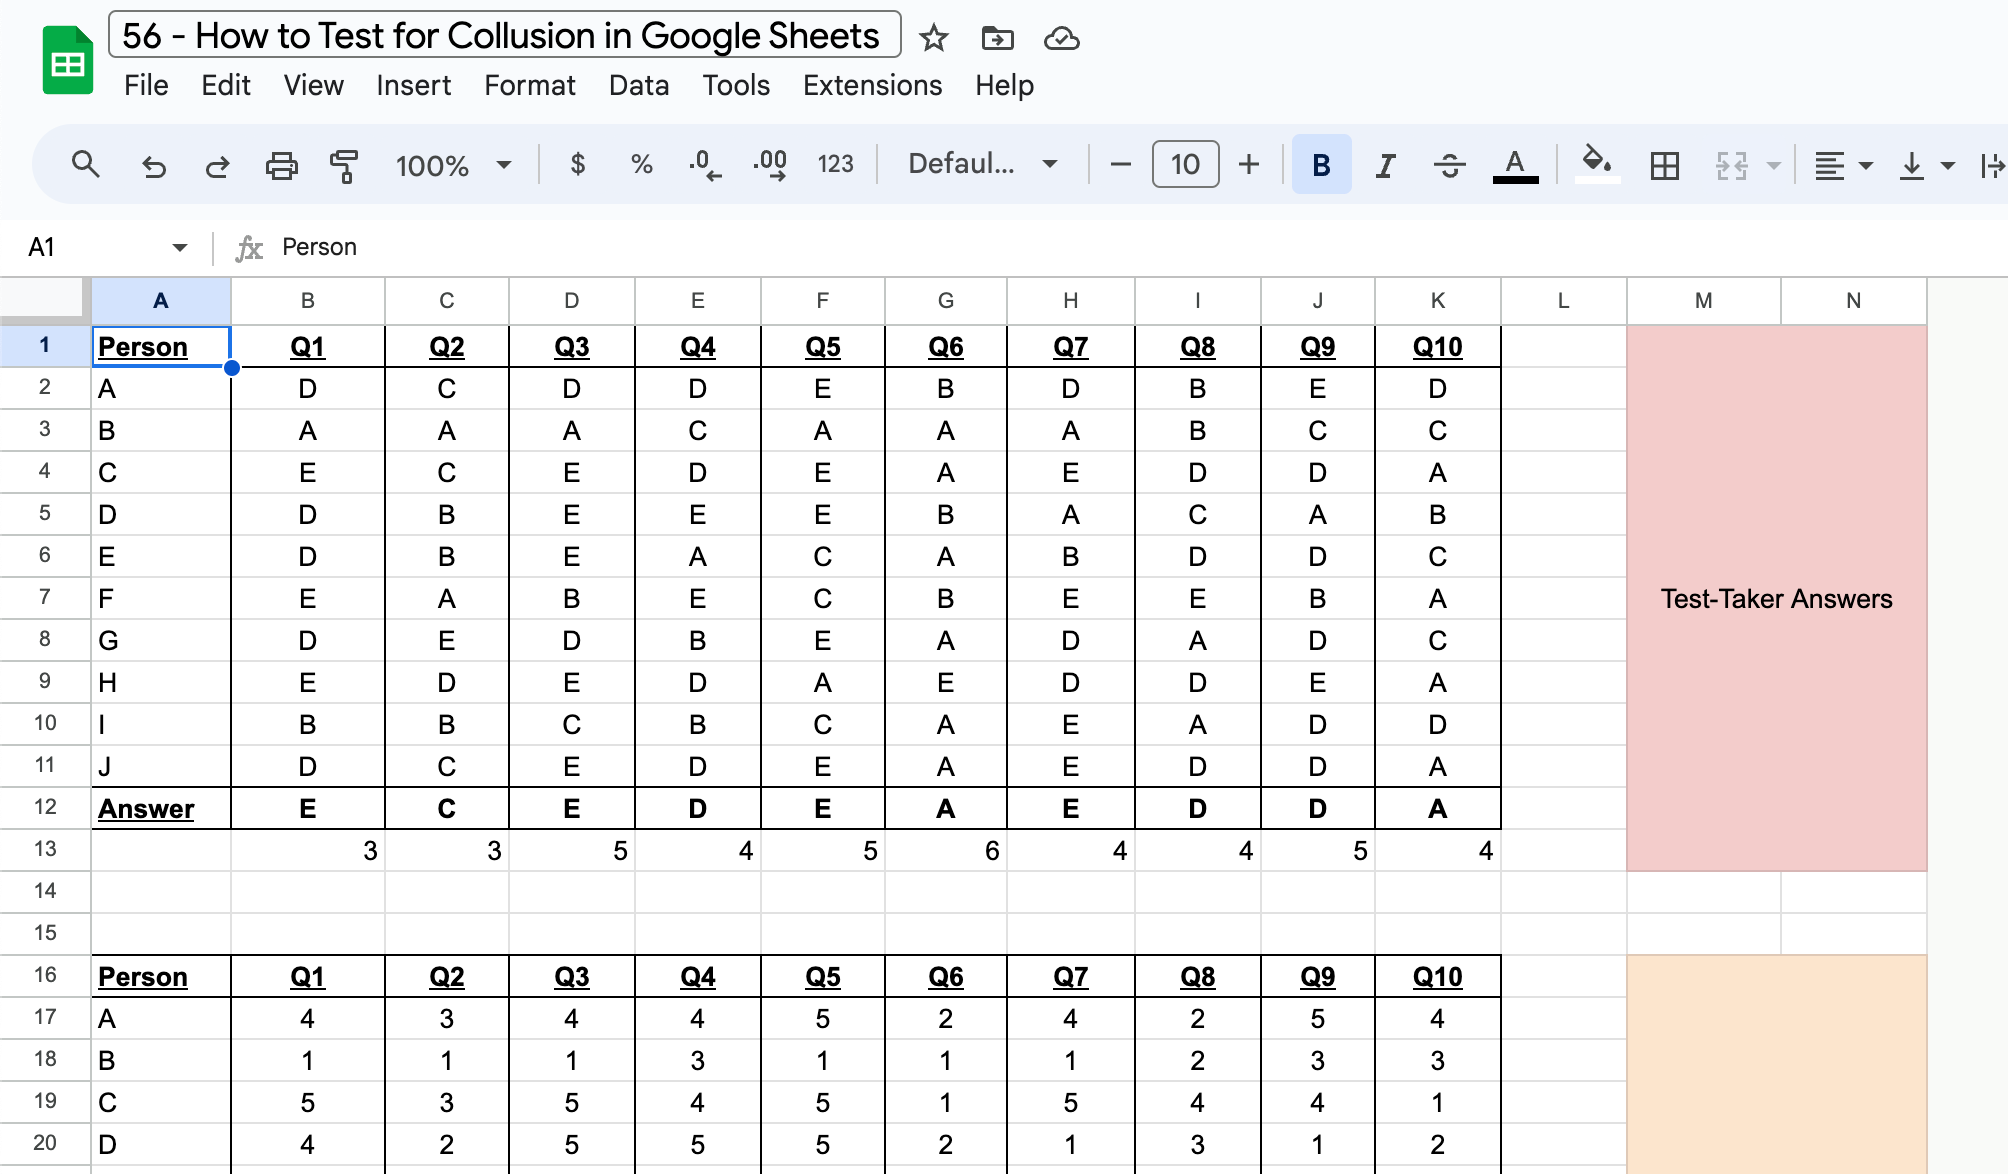Image resolution: width=2008 pixels, height=1174 pixels.
Task: Open the Extensions menu
Action: click(x=872, y=85)
